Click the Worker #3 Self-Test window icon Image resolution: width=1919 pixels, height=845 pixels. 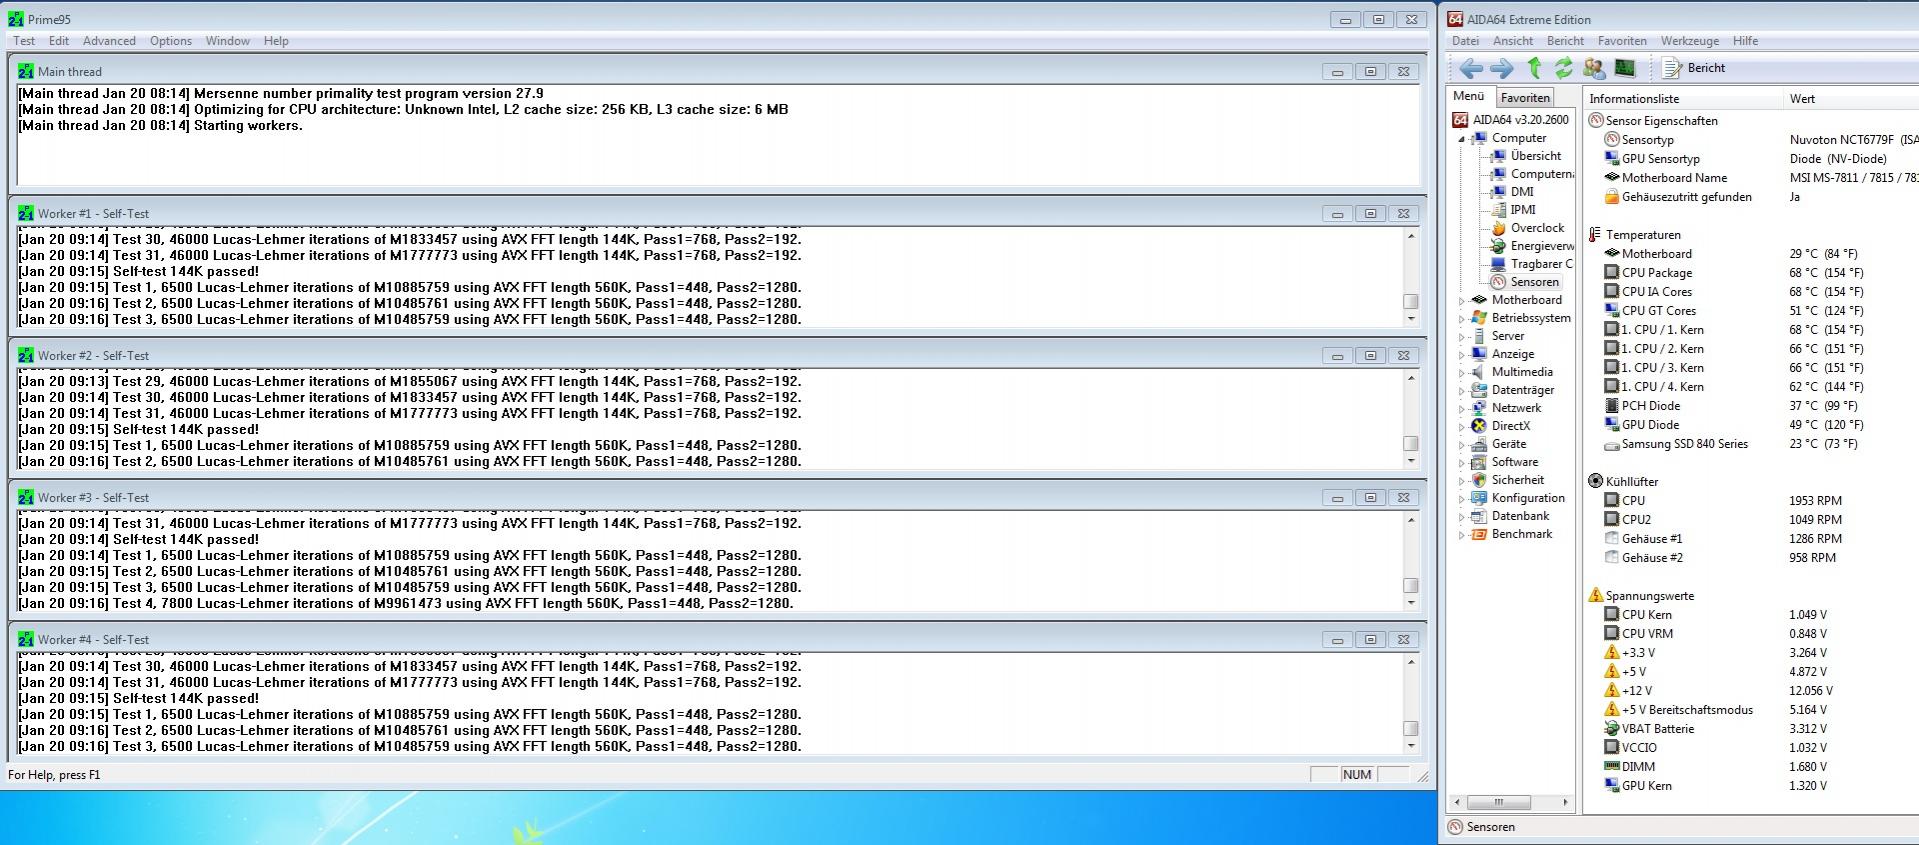pyautogui.click(x=26, y=498)
